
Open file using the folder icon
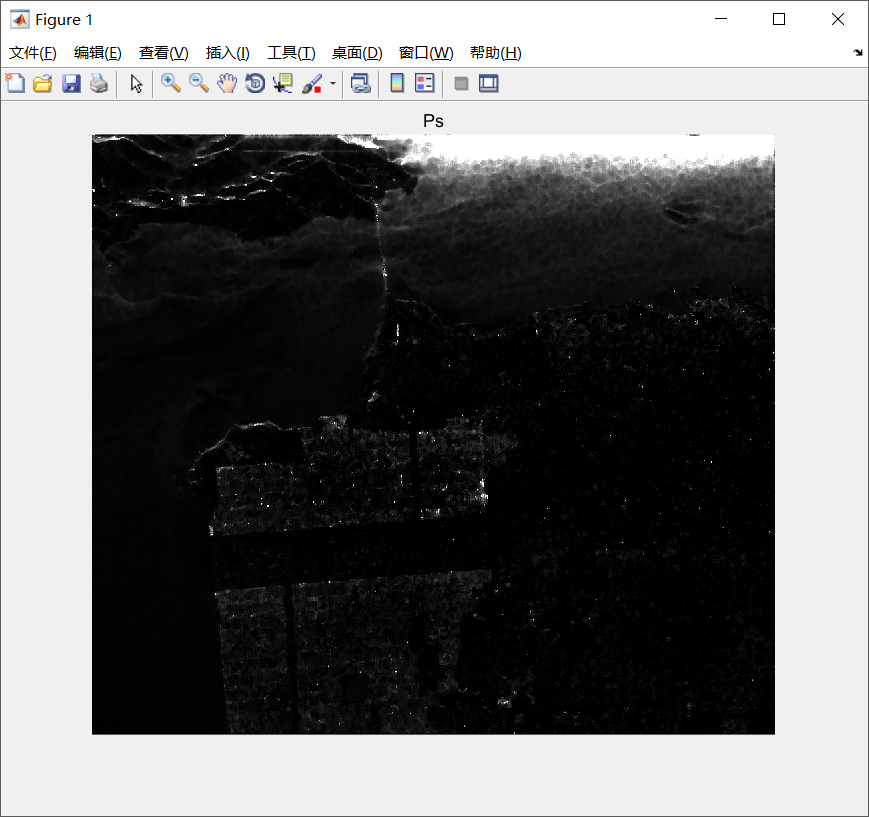[43, 83]
